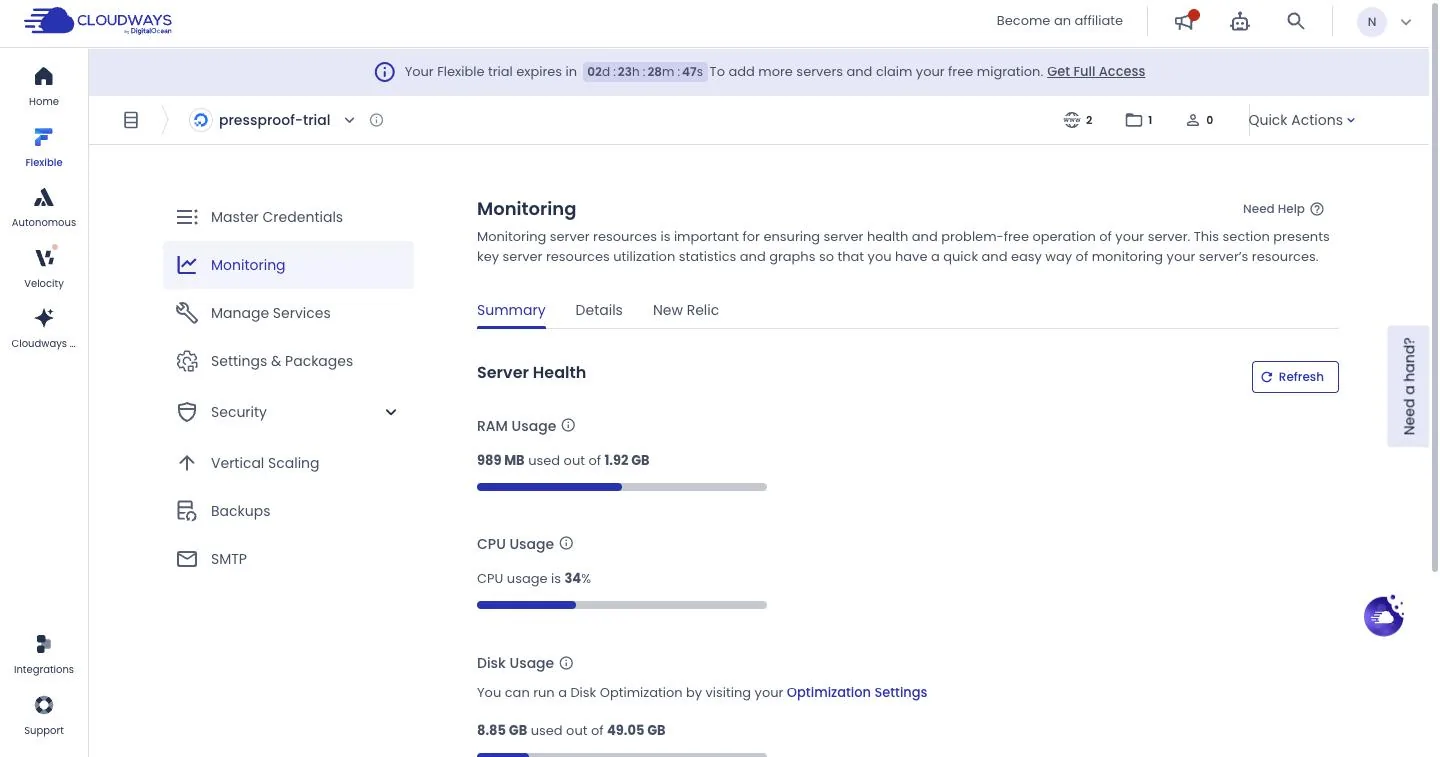
Task: Click the projects folder count icon
Action: click(x=1134, y=120)
